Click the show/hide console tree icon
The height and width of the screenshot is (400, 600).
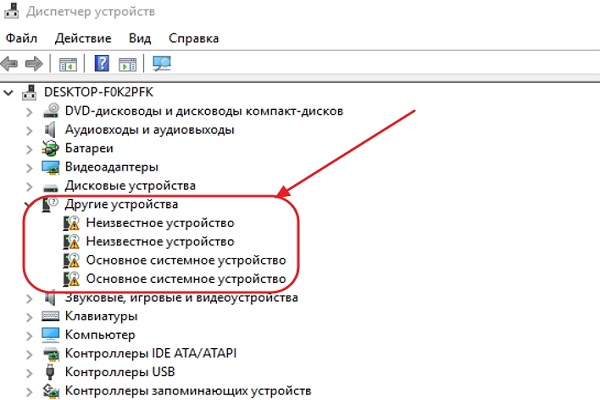(x=68, y=64)
